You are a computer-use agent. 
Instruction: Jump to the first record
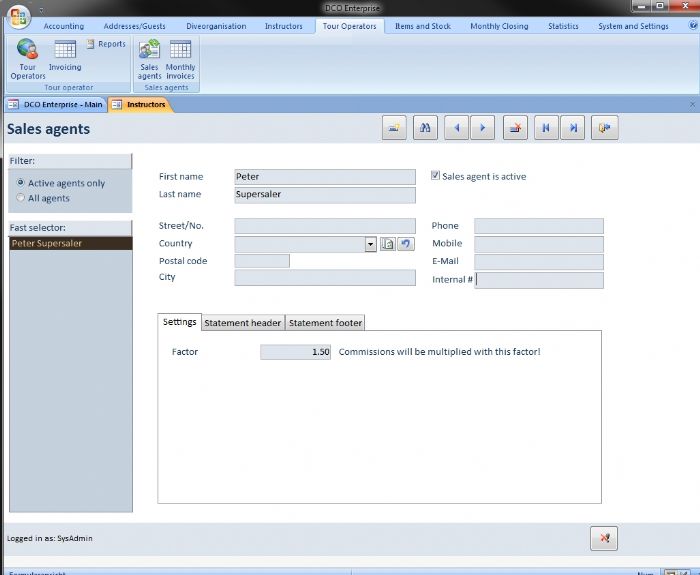pyautogui.click(x=545, y=128)
